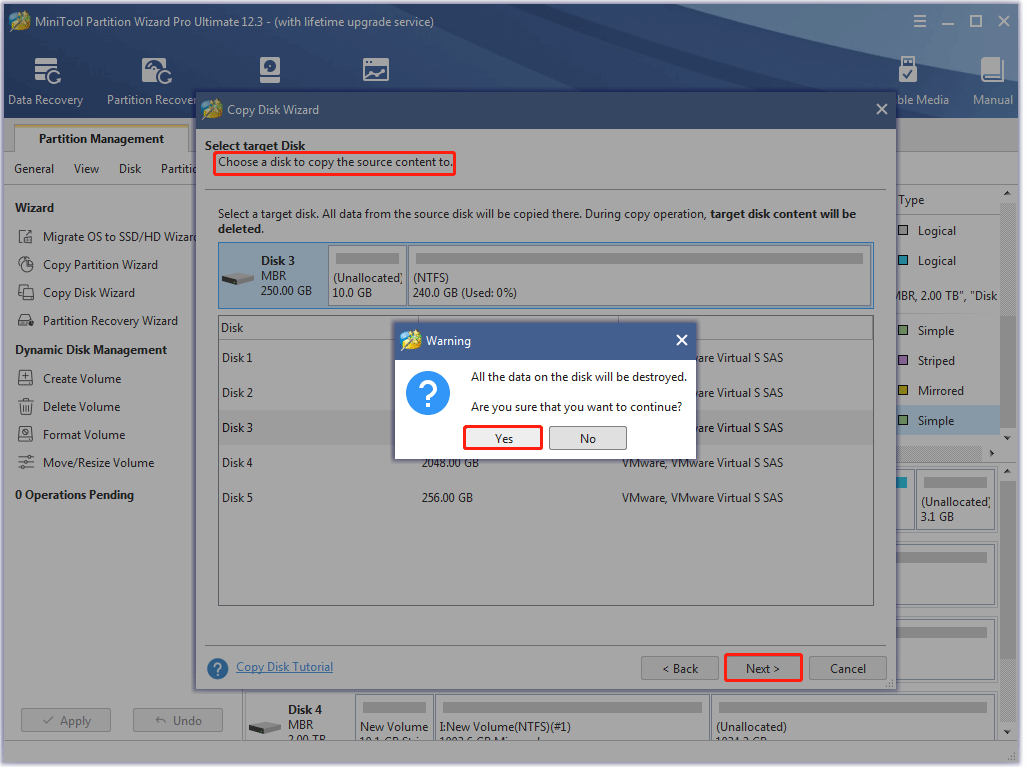Launch Migrate OS to SSD/HD Wizard
Viewport: 1027px width, 770px height.
point(107,238)
